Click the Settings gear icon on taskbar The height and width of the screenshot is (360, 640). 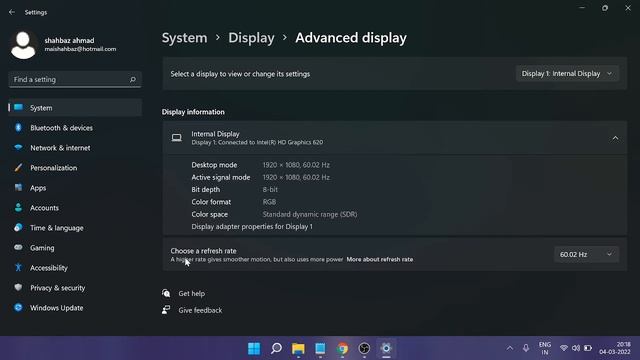click(386, 348)
